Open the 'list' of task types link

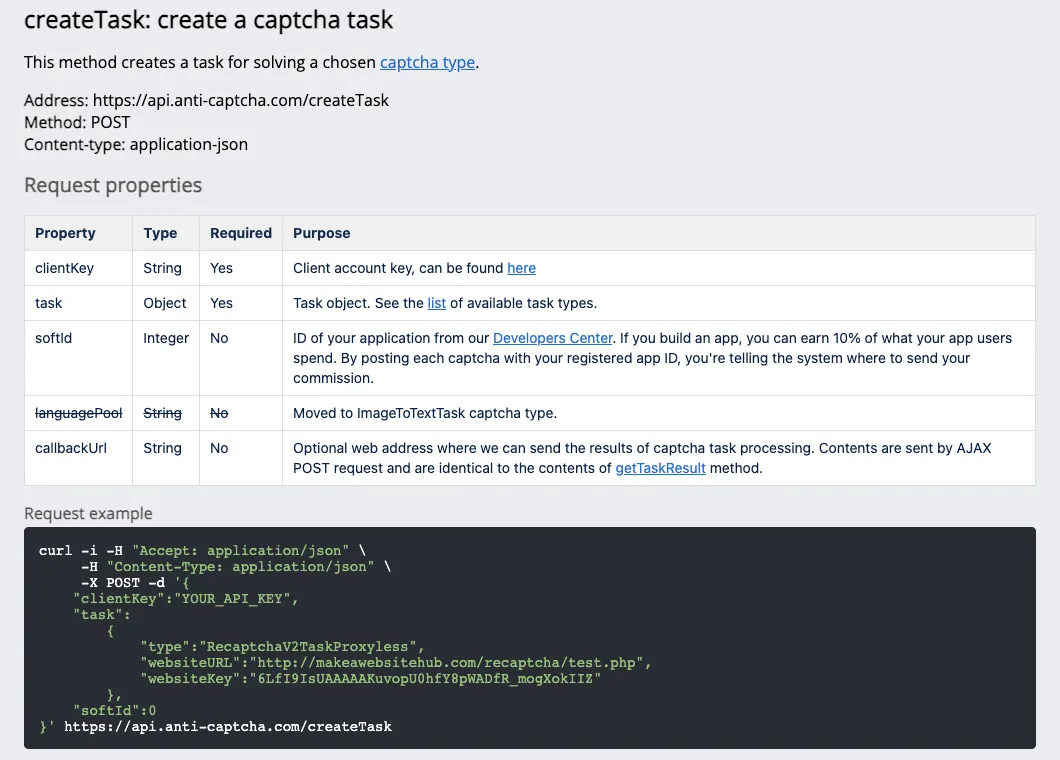tap(436, 303)
